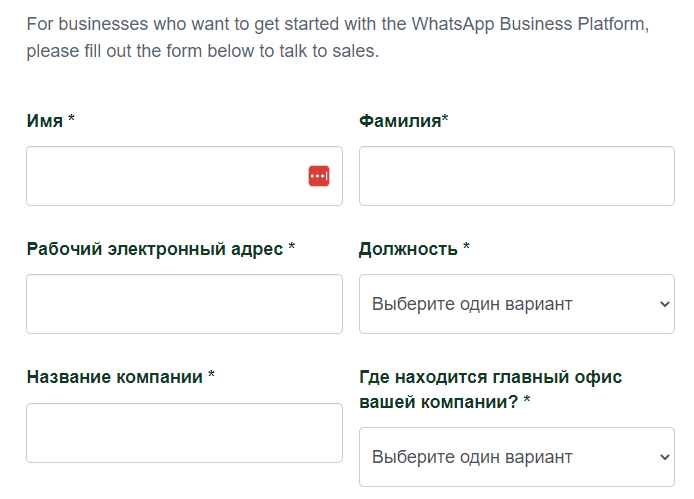Open the главный офис location dropdown

tap(517, 457)
